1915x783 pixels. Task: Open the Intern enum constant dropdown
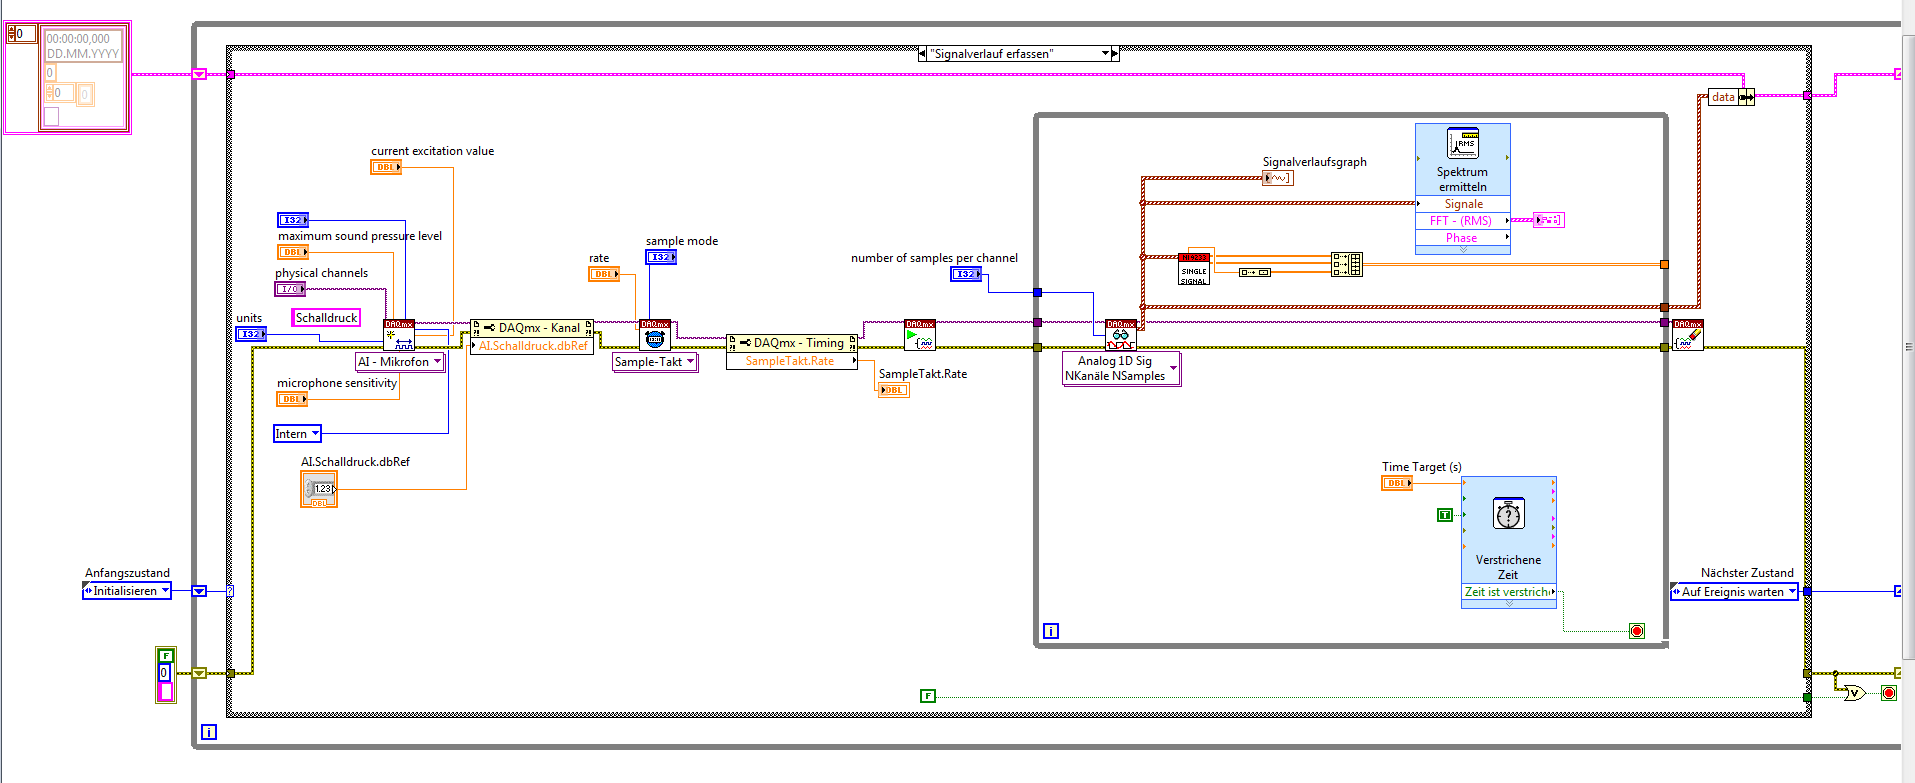298,434
